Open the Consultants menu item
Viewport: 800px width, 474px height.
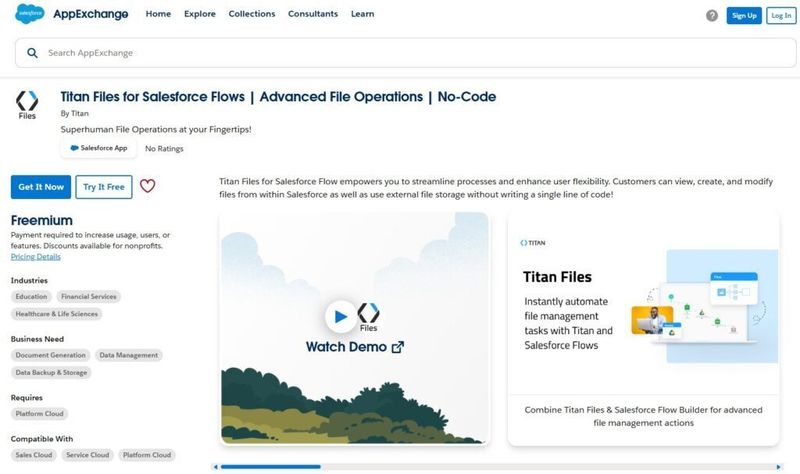pyautogui.click(x=313, y=14)
